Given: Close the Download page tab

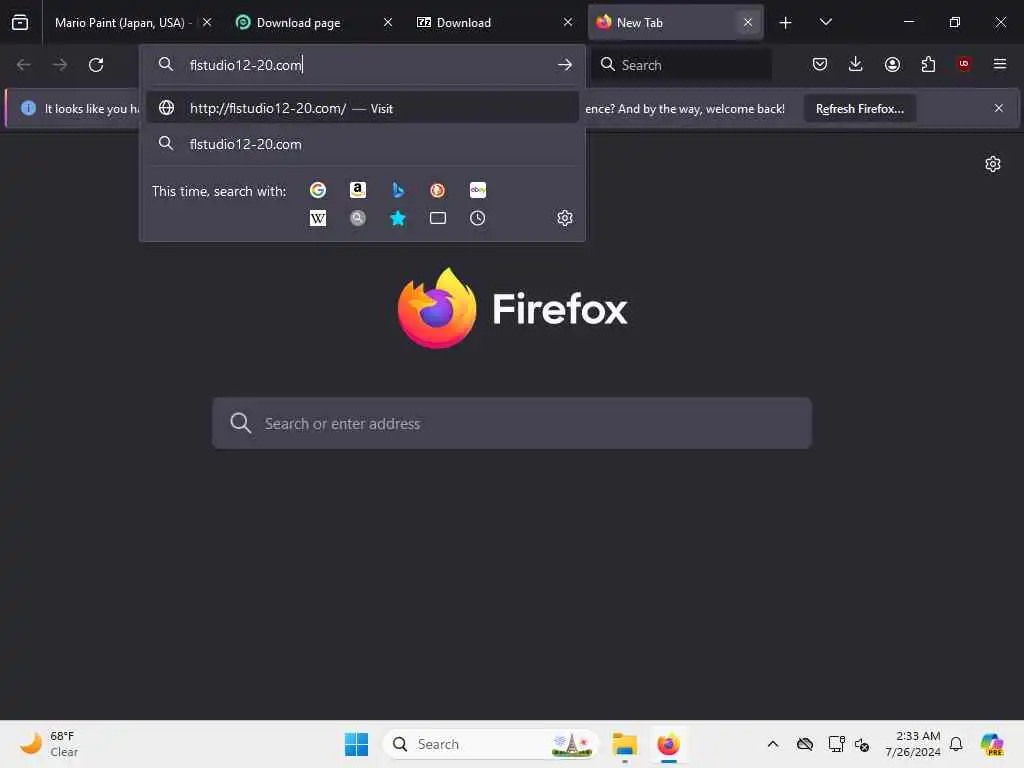Looking at the screenshot, I should [x=388, y=22].
